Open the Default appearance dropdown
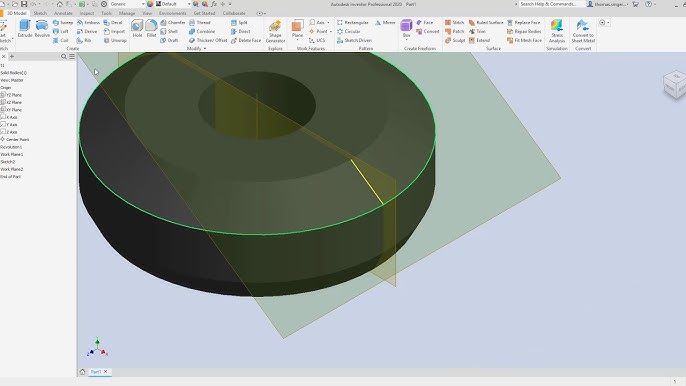The image size is (686, 386). pos(174,4)
